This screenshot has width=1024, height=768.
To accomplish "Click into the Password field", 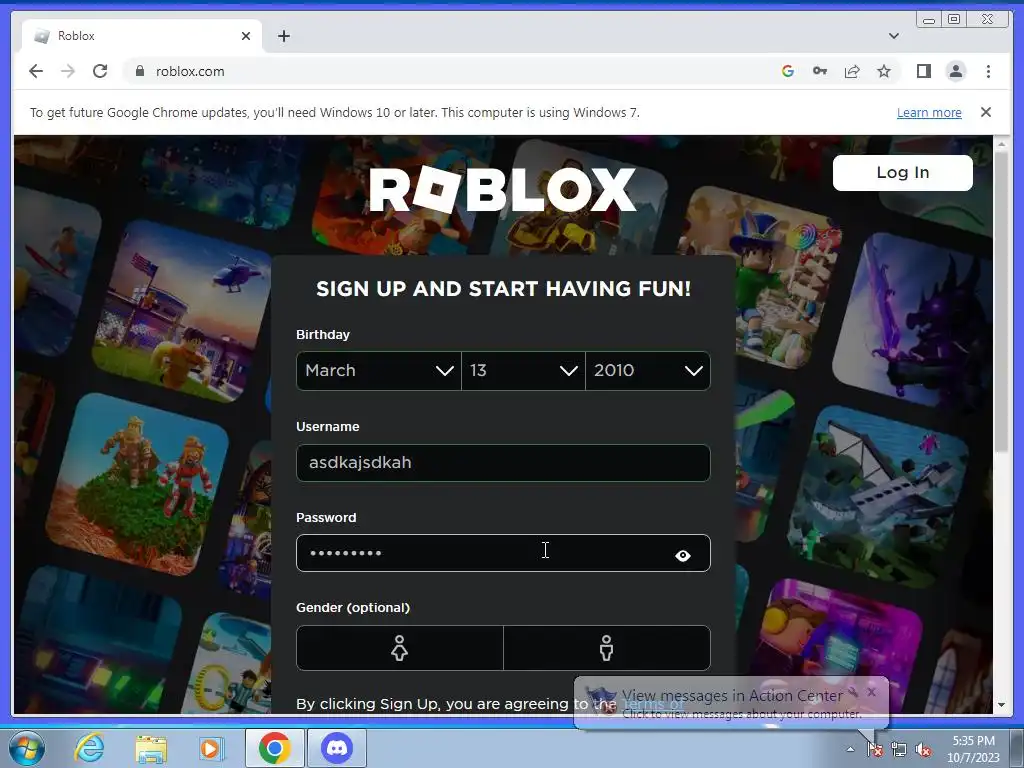I will pos(503,553).
